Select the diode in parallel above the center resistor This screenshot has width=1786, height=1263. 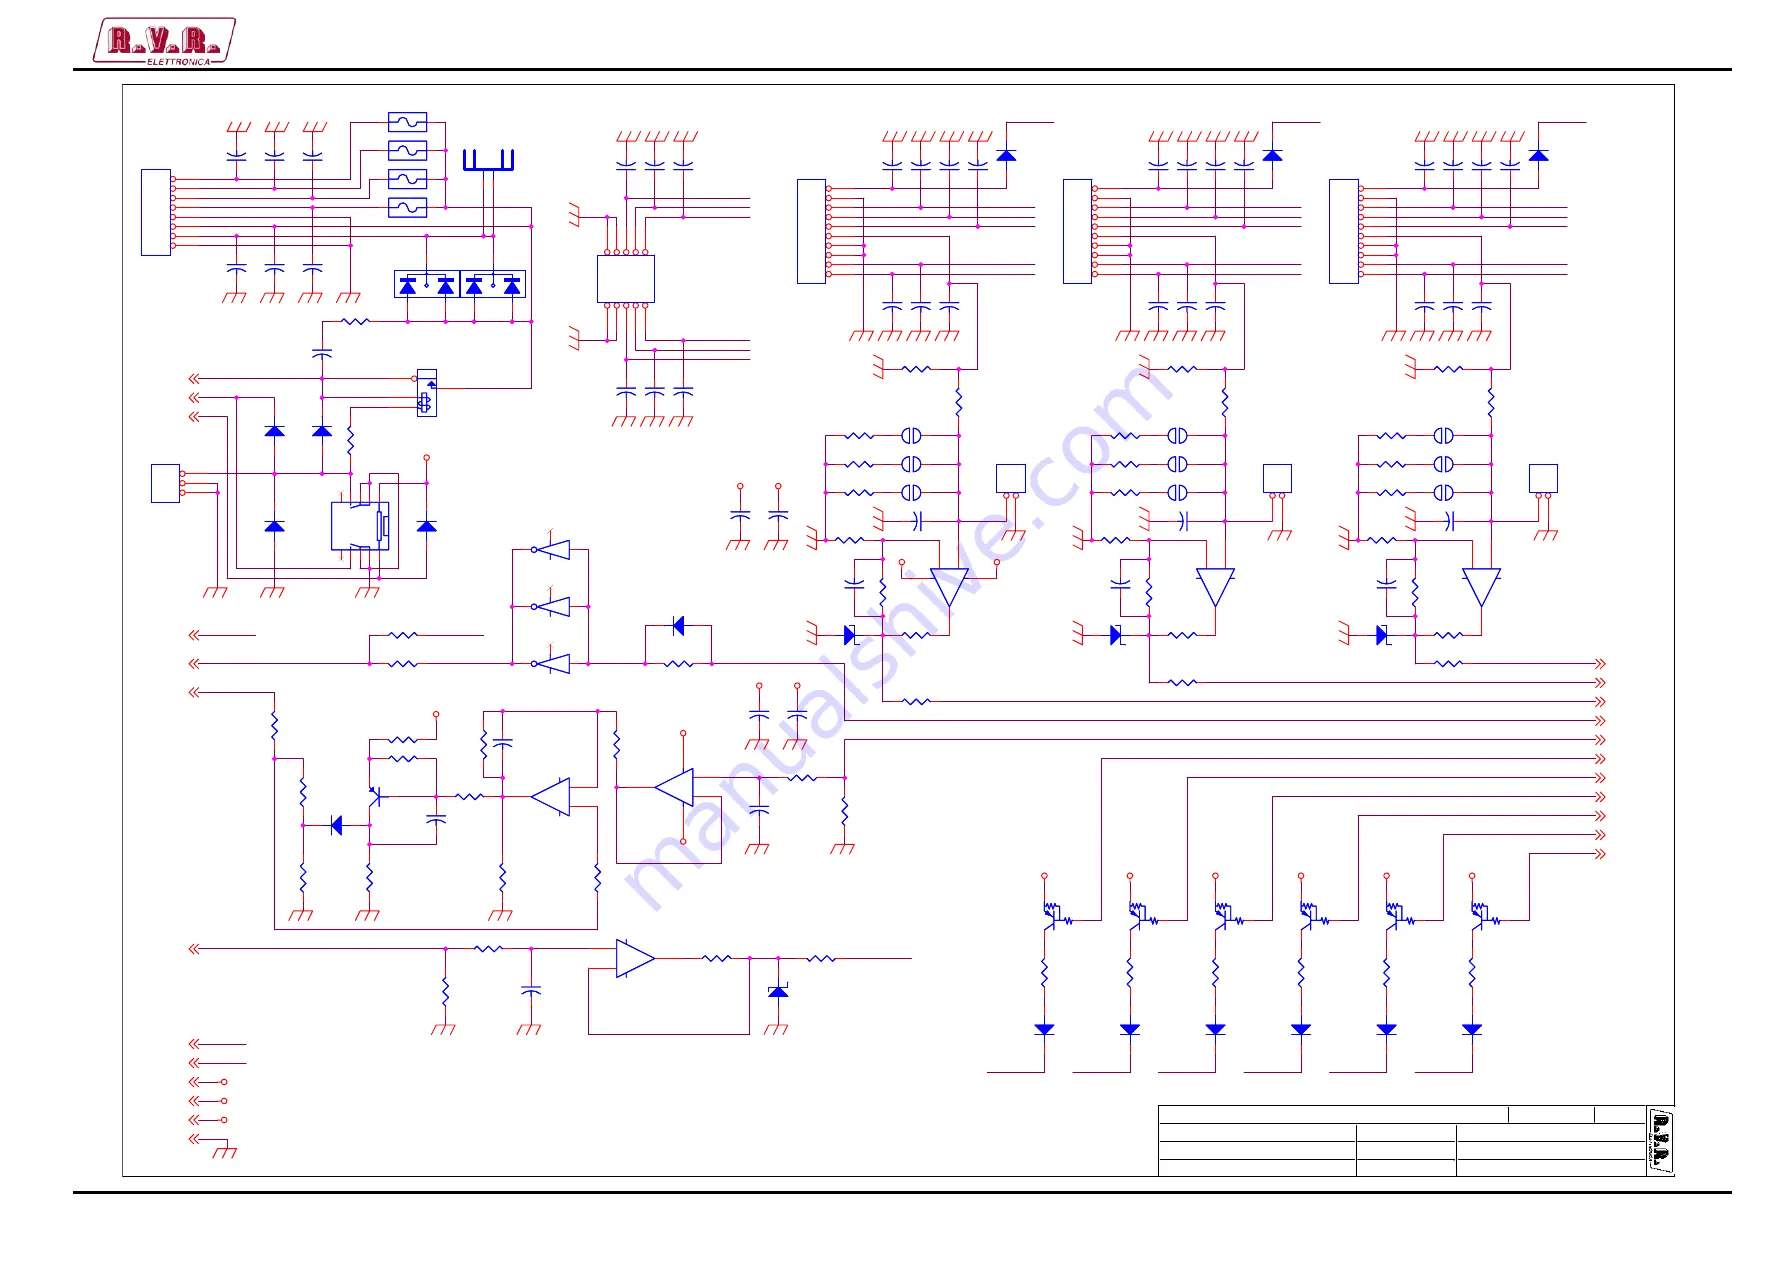679,626
